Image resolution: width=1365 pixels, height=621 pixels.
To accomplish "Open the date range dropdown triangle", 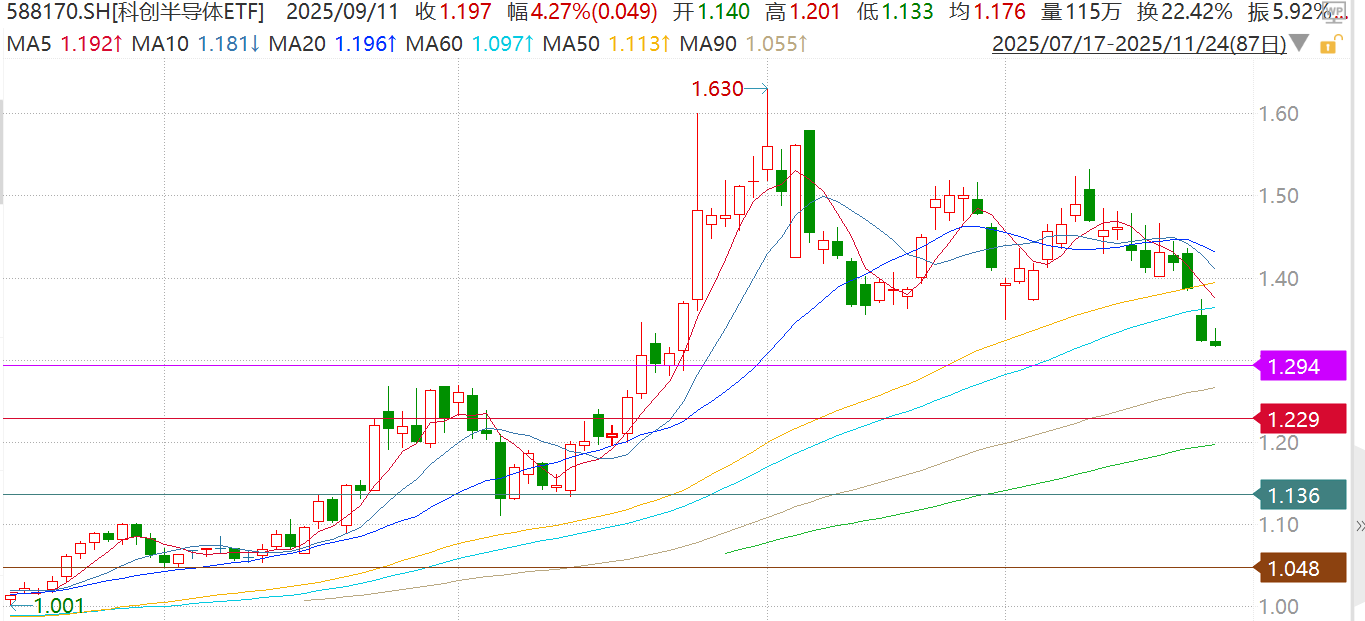I will pos(1299,44).
